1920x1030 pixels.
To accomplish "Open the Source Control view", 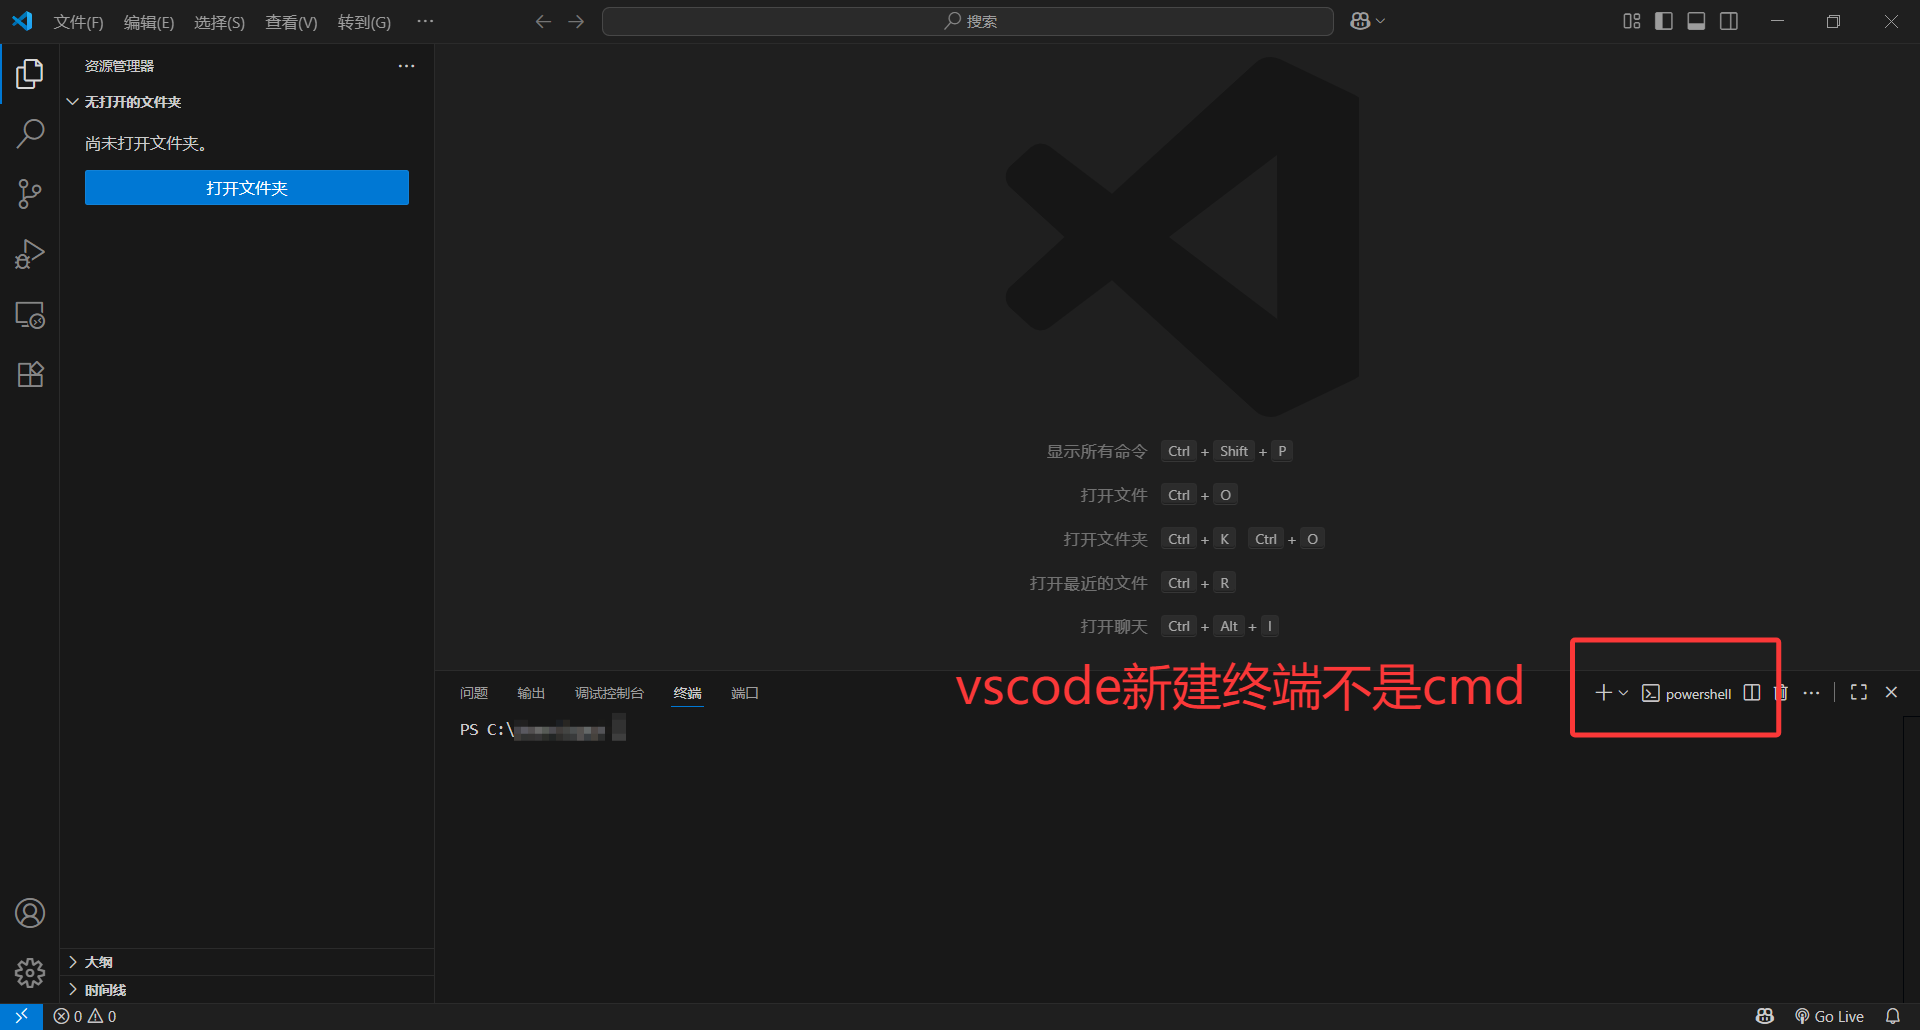I will click(x=30, y=194).
